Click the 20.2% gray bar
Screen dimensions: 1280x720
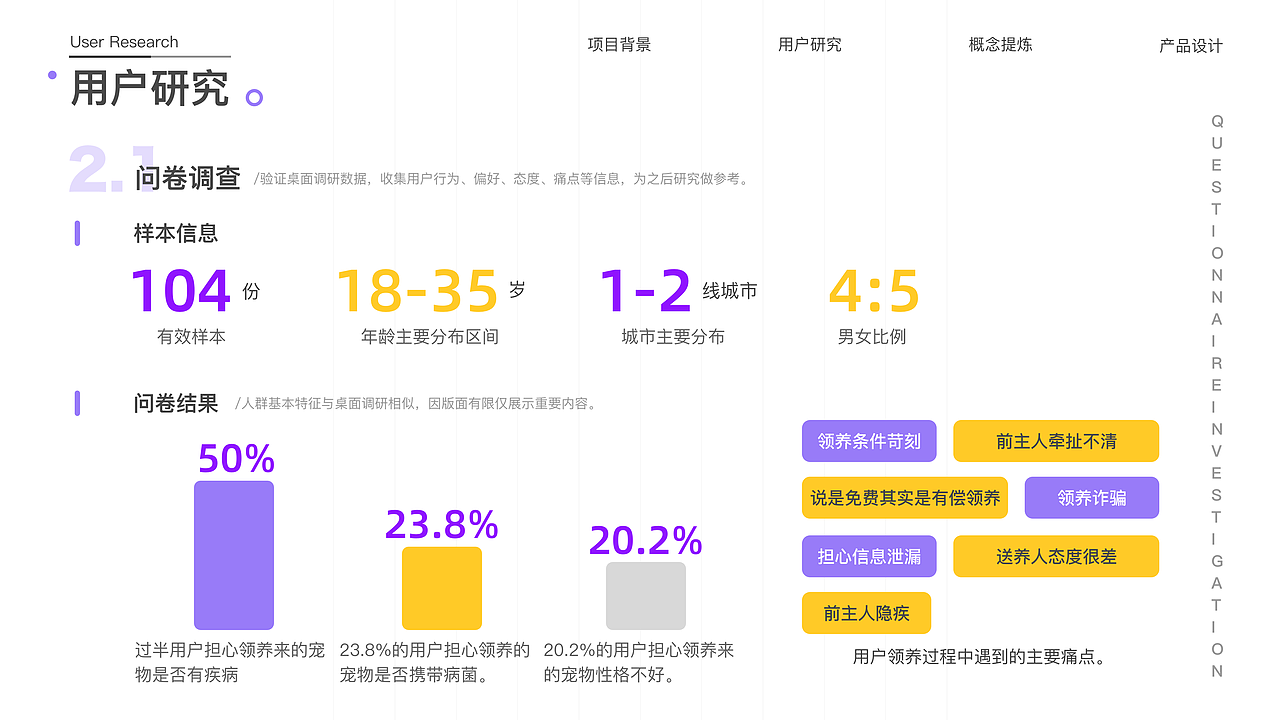pos(645,595)
